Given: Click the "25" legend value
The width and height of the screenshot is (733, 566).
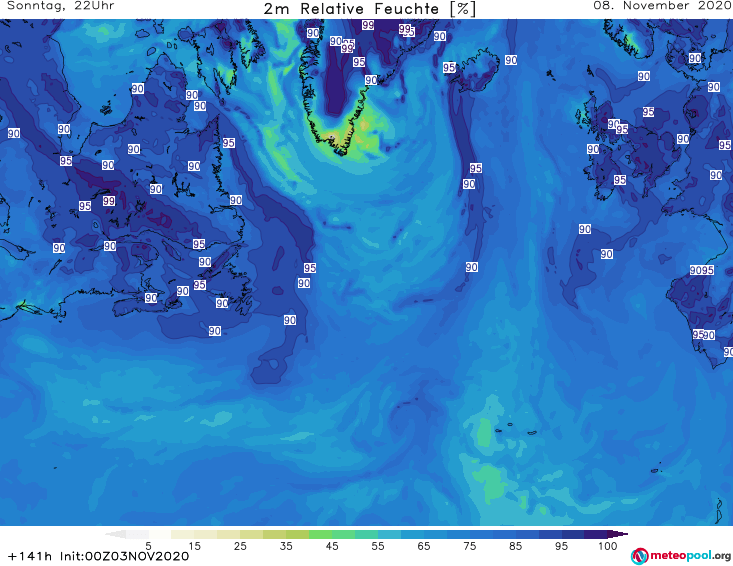Looking at the screenshot, I should pos(240,546).
